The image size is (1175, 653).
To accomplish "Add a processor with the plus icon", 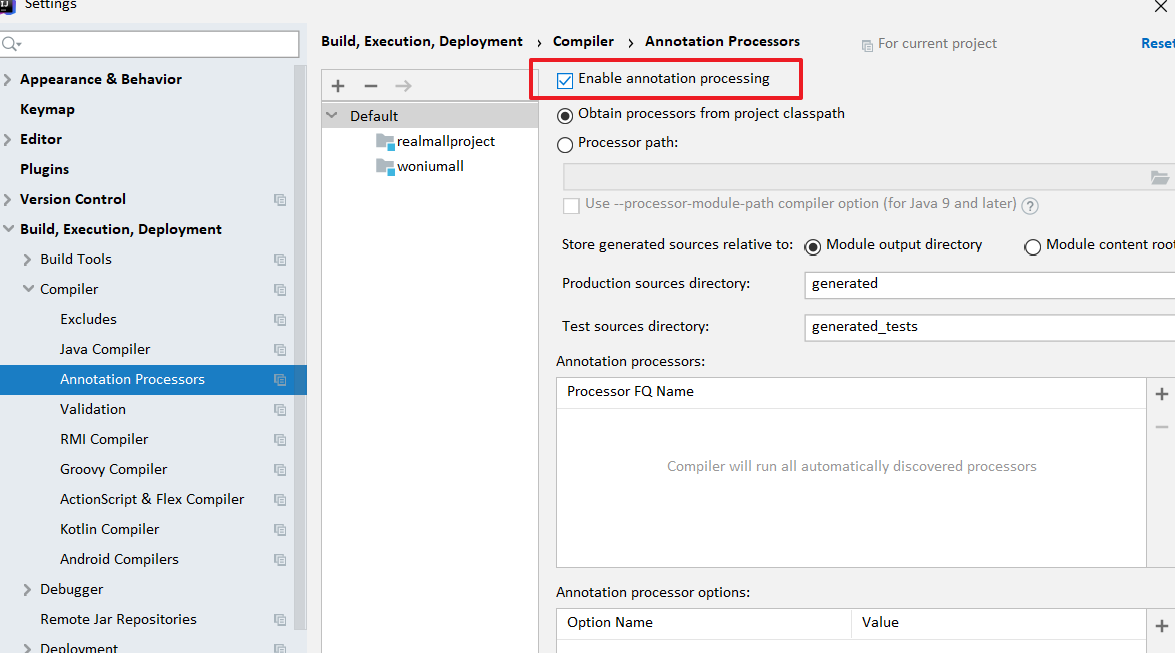I will pyautogui.click(x=1161, y=394).
